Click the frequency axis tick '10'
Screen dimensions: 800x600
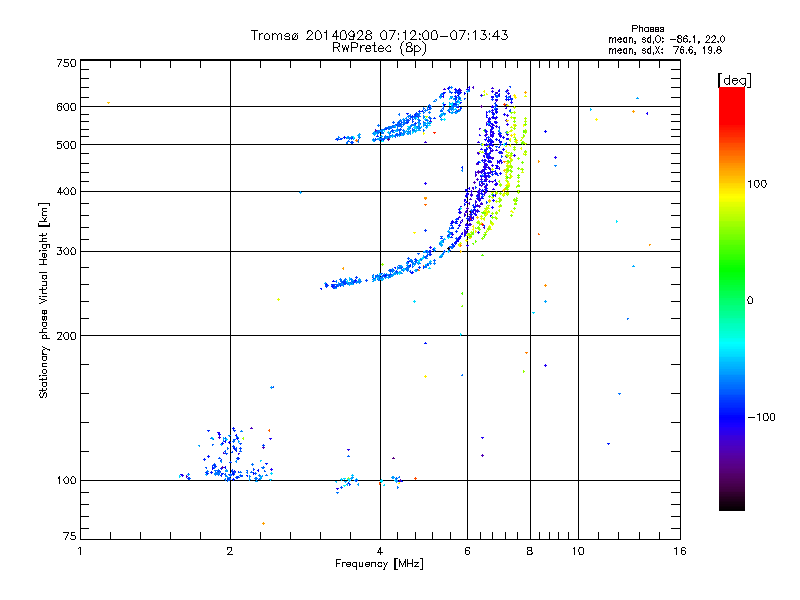[578, 551]
